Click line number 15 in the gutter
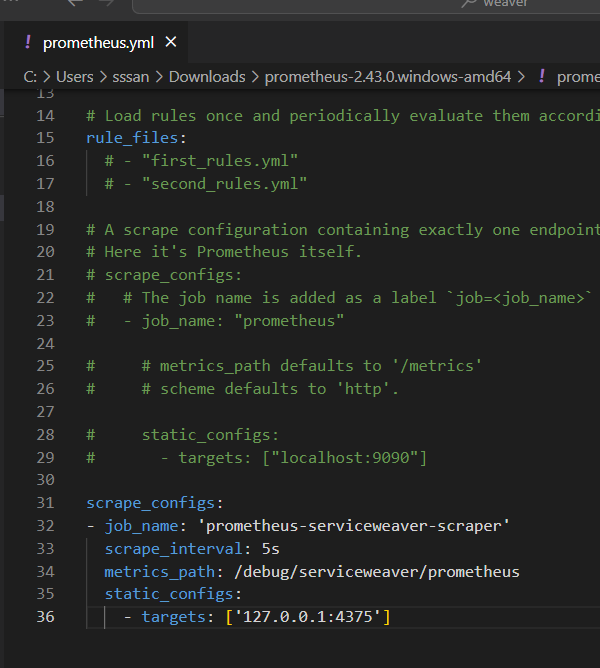This screenshot has width=600, height=668. click(x=45, y=138)
